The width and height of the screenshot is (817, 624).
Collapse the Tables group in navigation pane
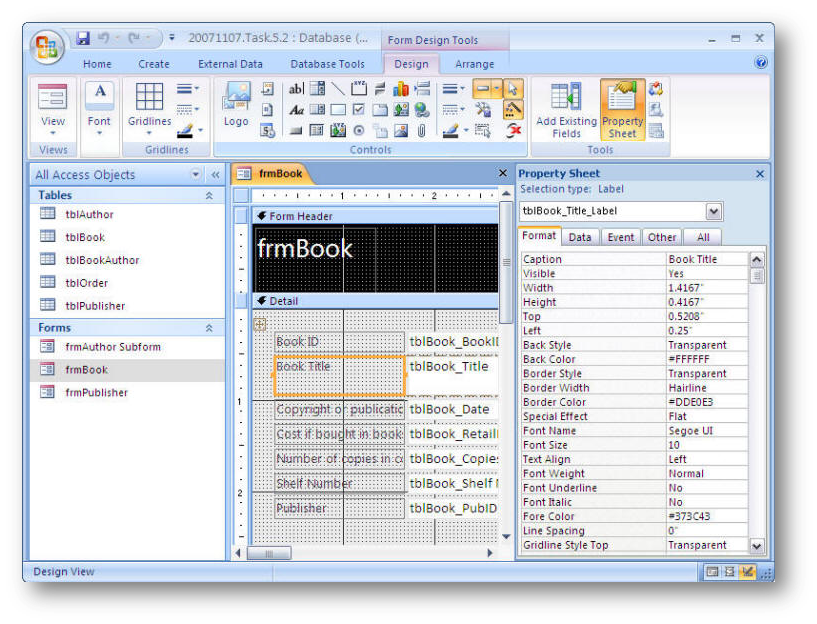pyautogui.click(x=209, y=196)
